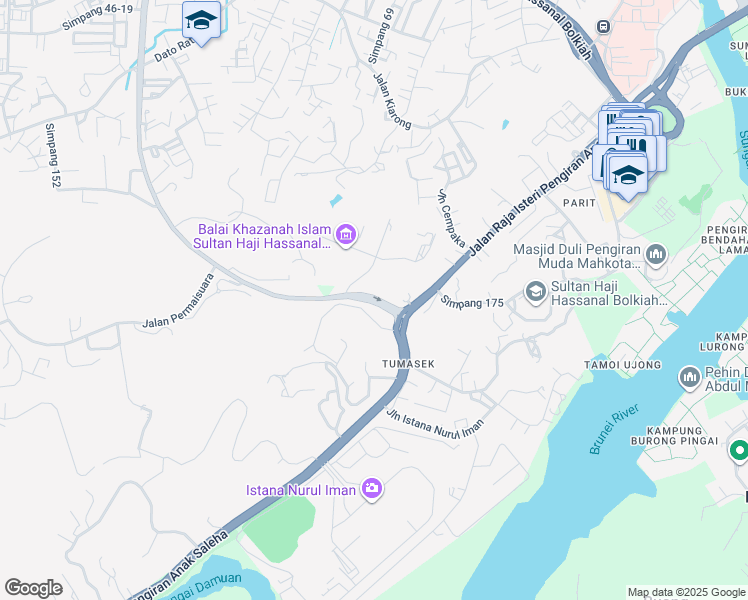Click the Jalan Permaisuara road label

coord(179,301)
